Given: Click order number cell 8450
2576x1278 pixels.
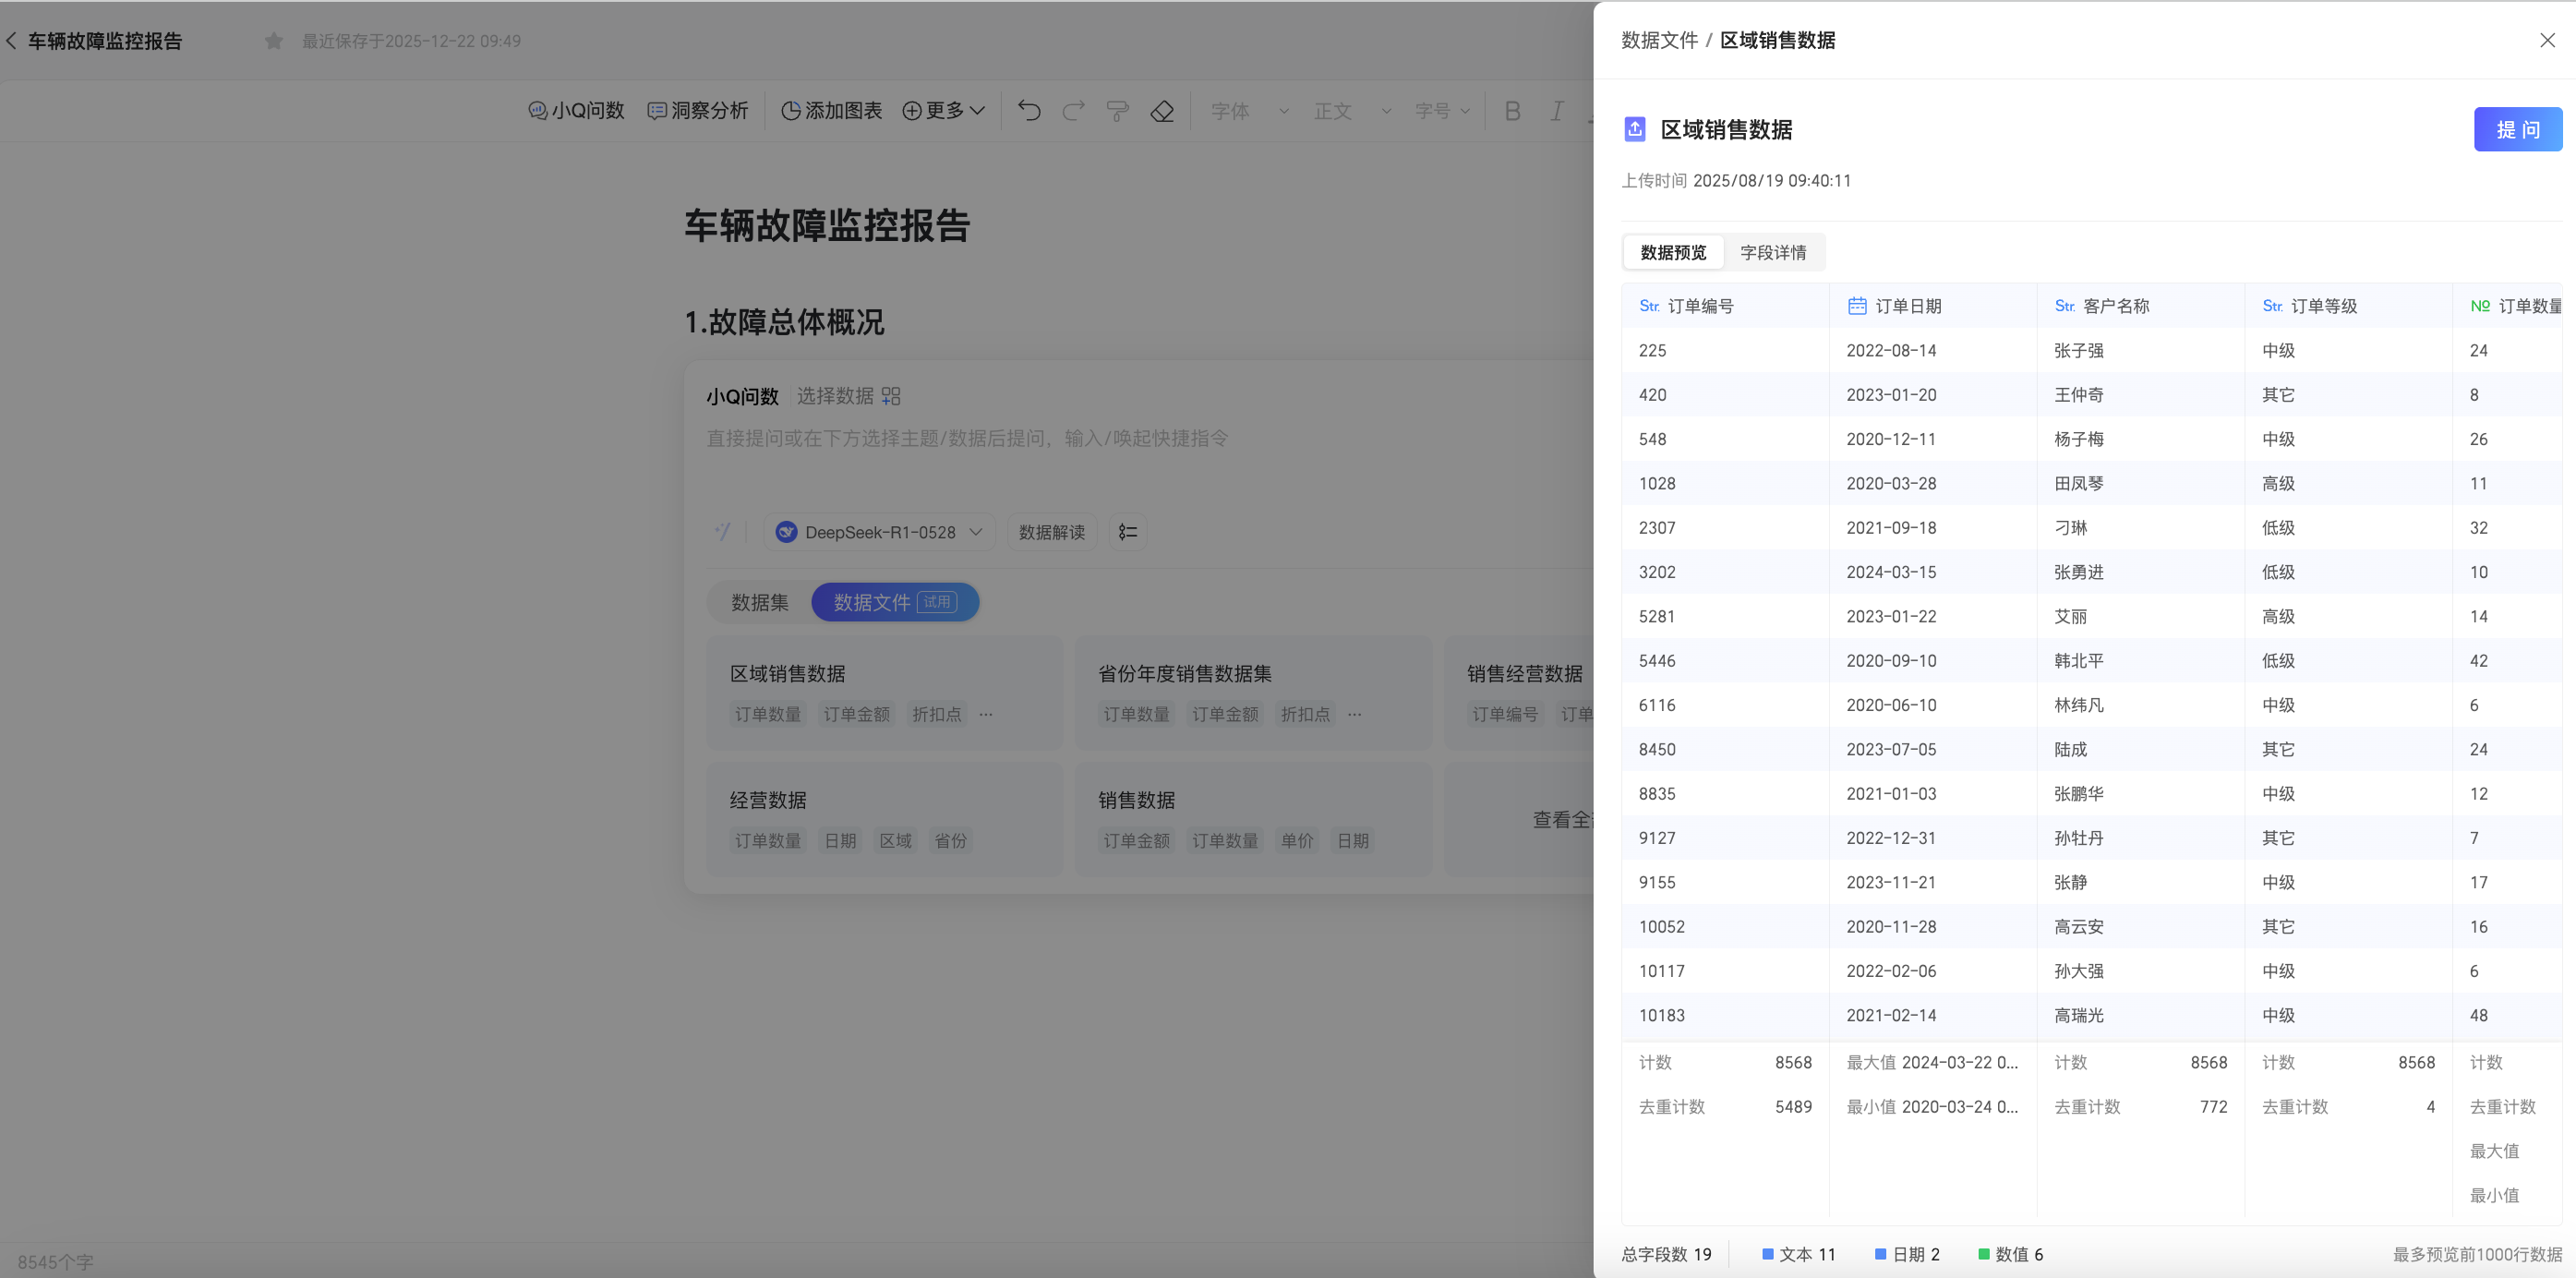Looking at the screenshot, I should coord(1724,749).
